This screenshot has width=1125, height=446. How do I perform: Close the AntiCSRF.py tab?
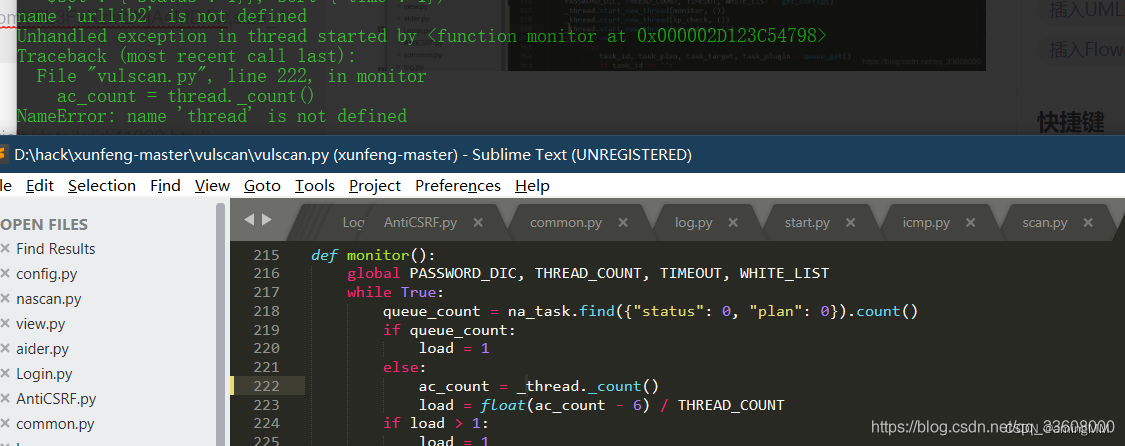(479, 222)
